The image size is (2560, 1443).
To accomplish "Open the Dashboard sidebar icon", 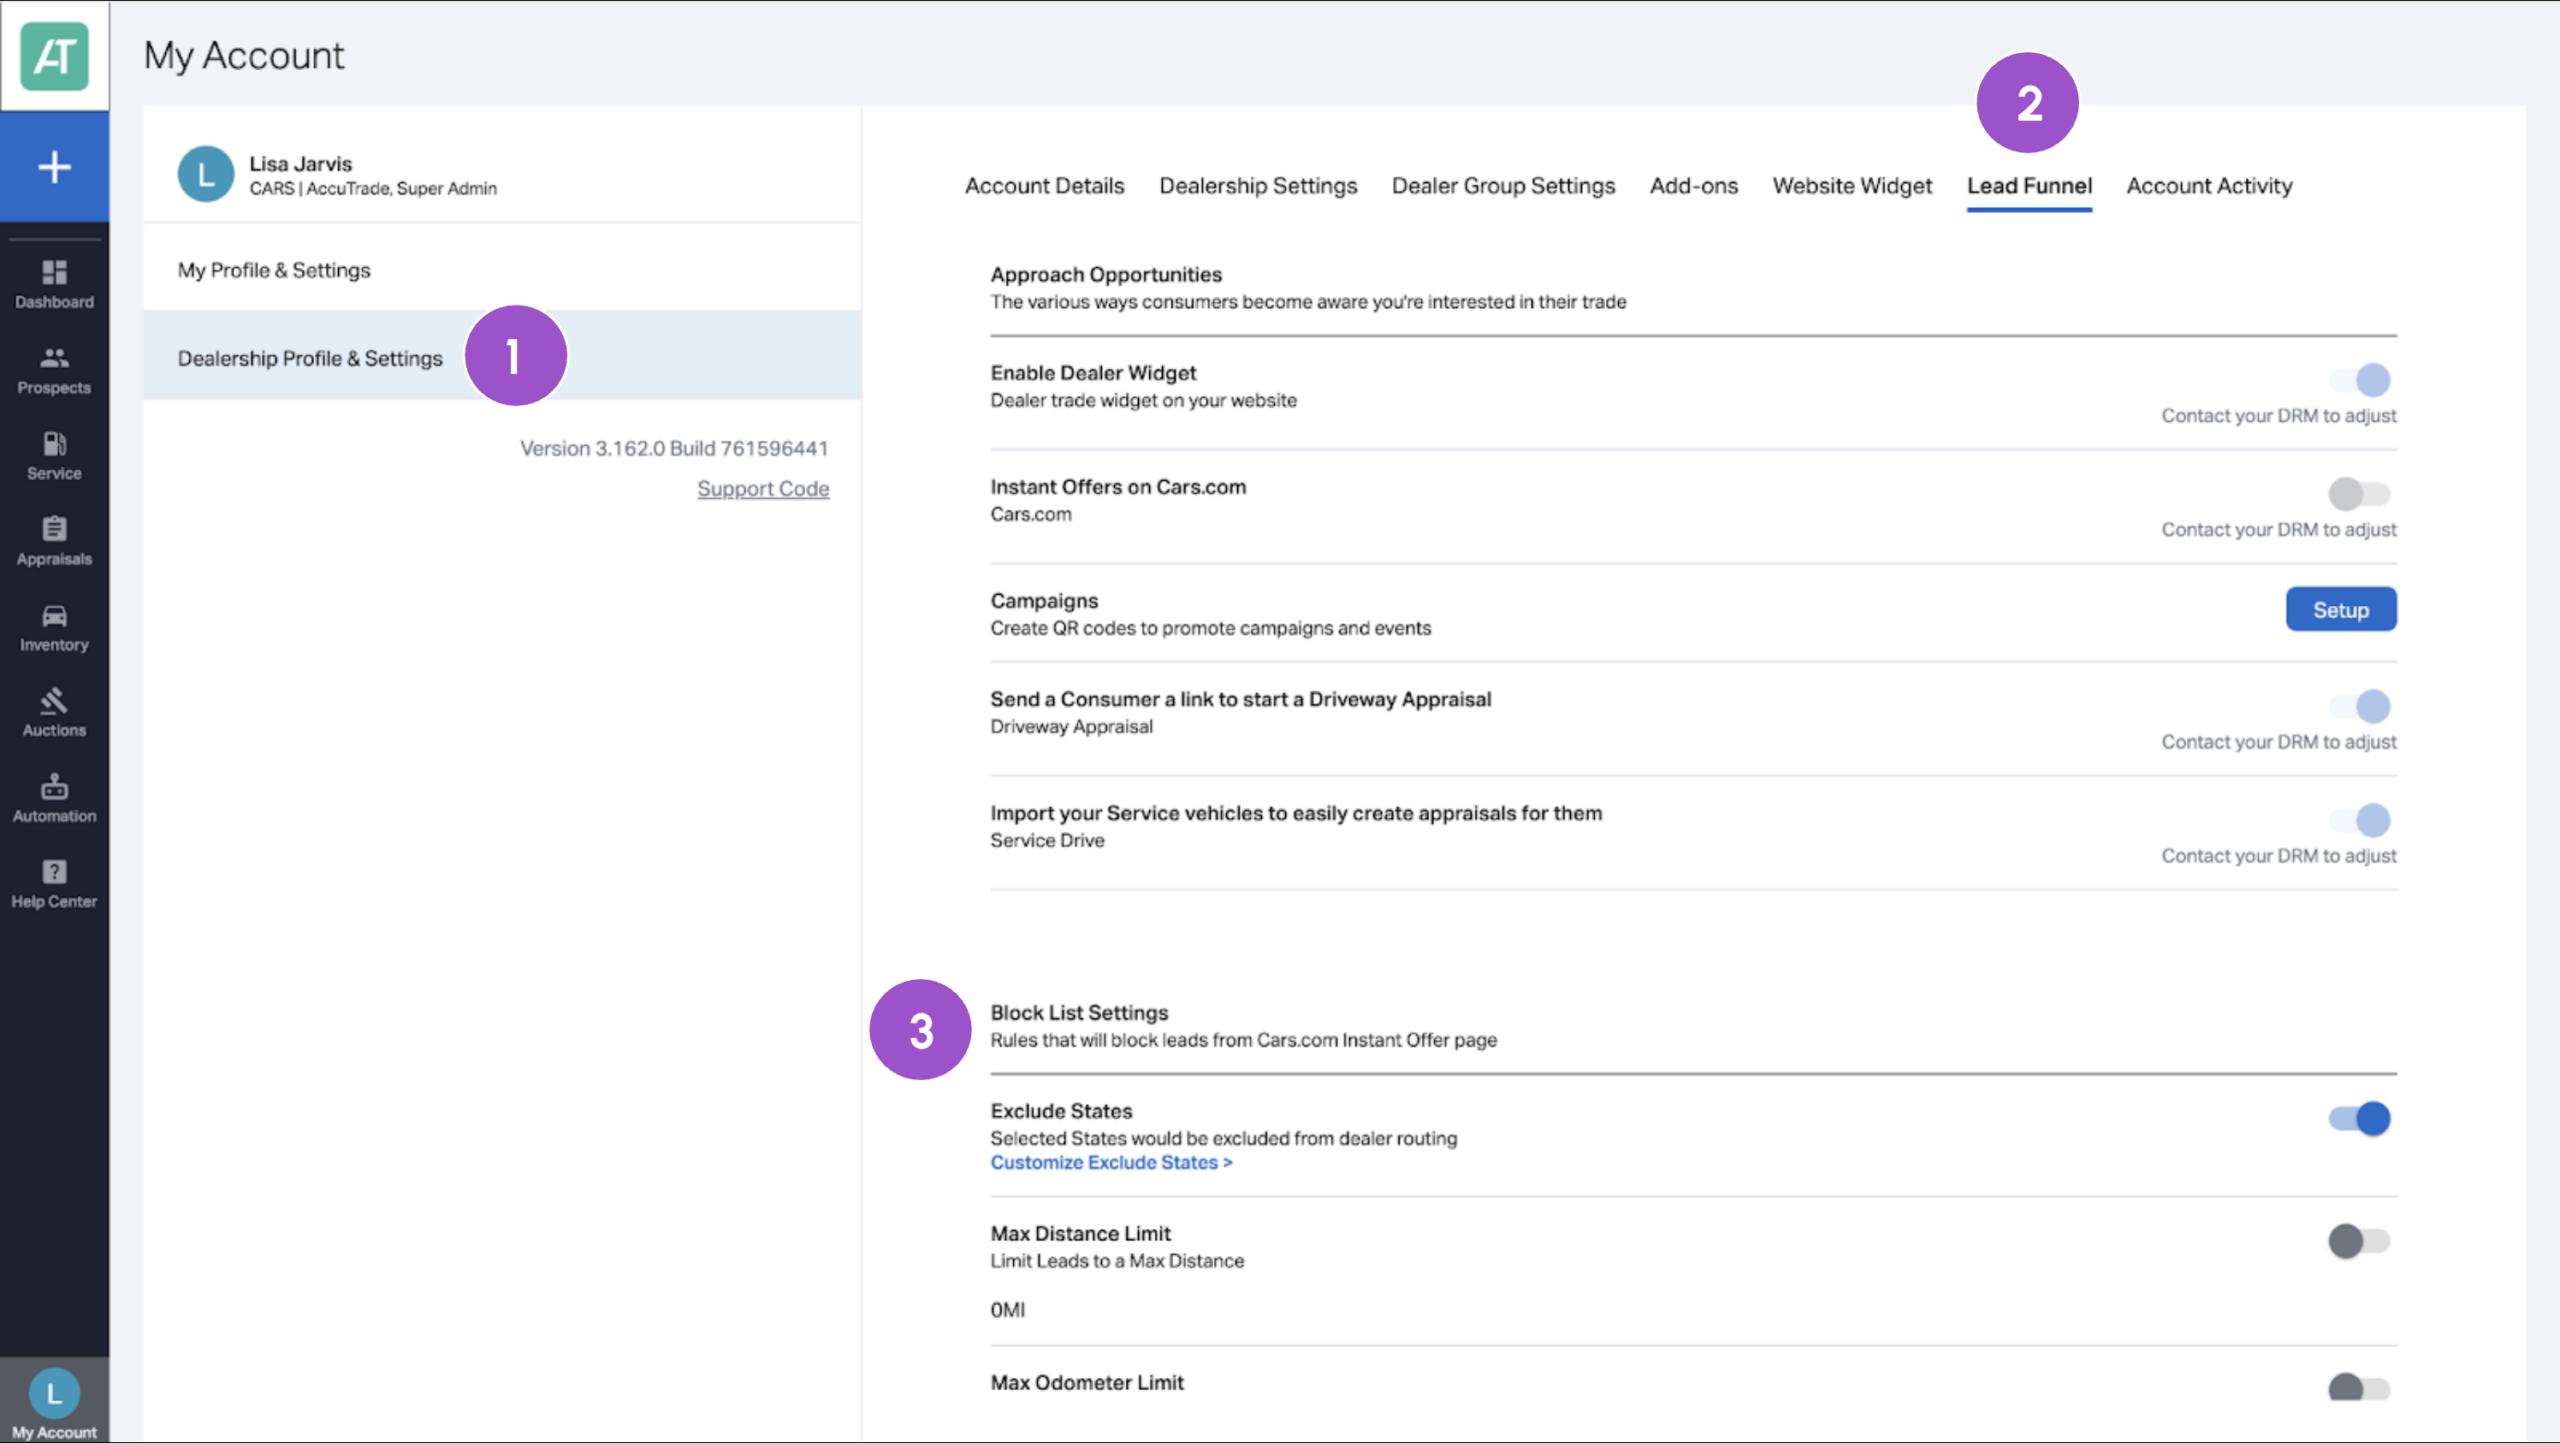I will click(x=54, y=284).
